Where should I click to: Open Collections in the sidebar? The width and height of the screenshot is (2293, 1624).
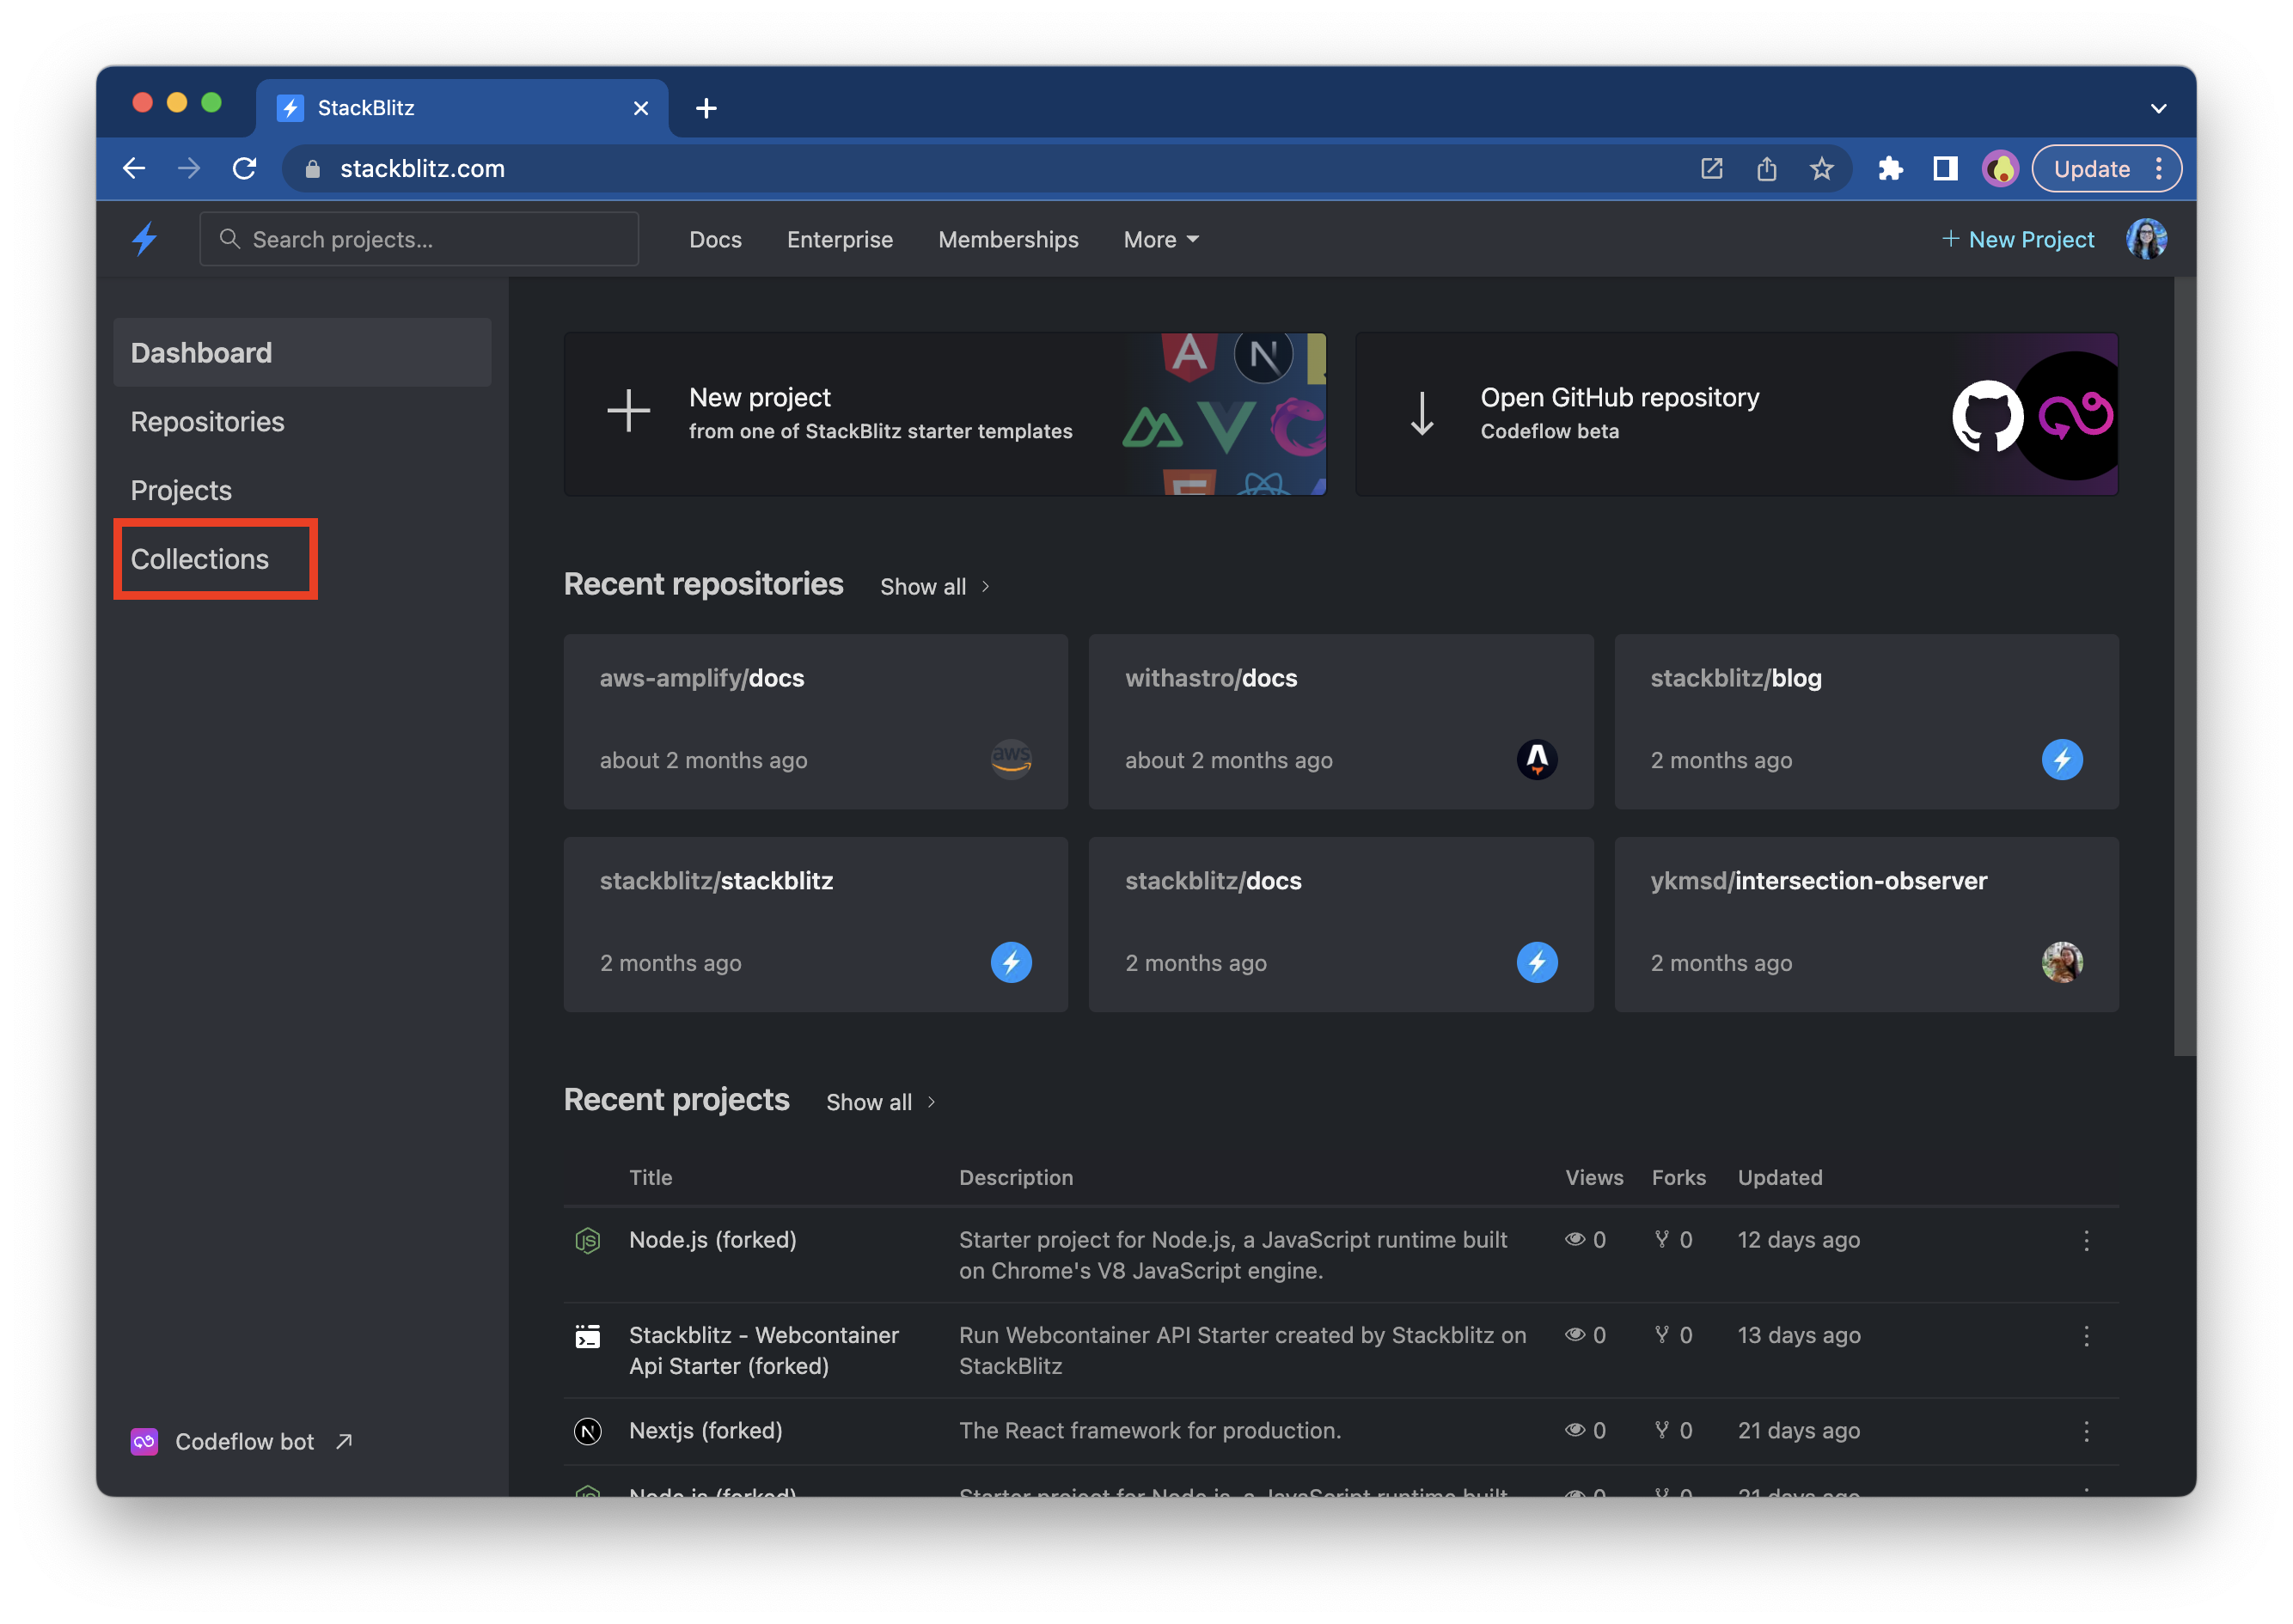(200, 559)
